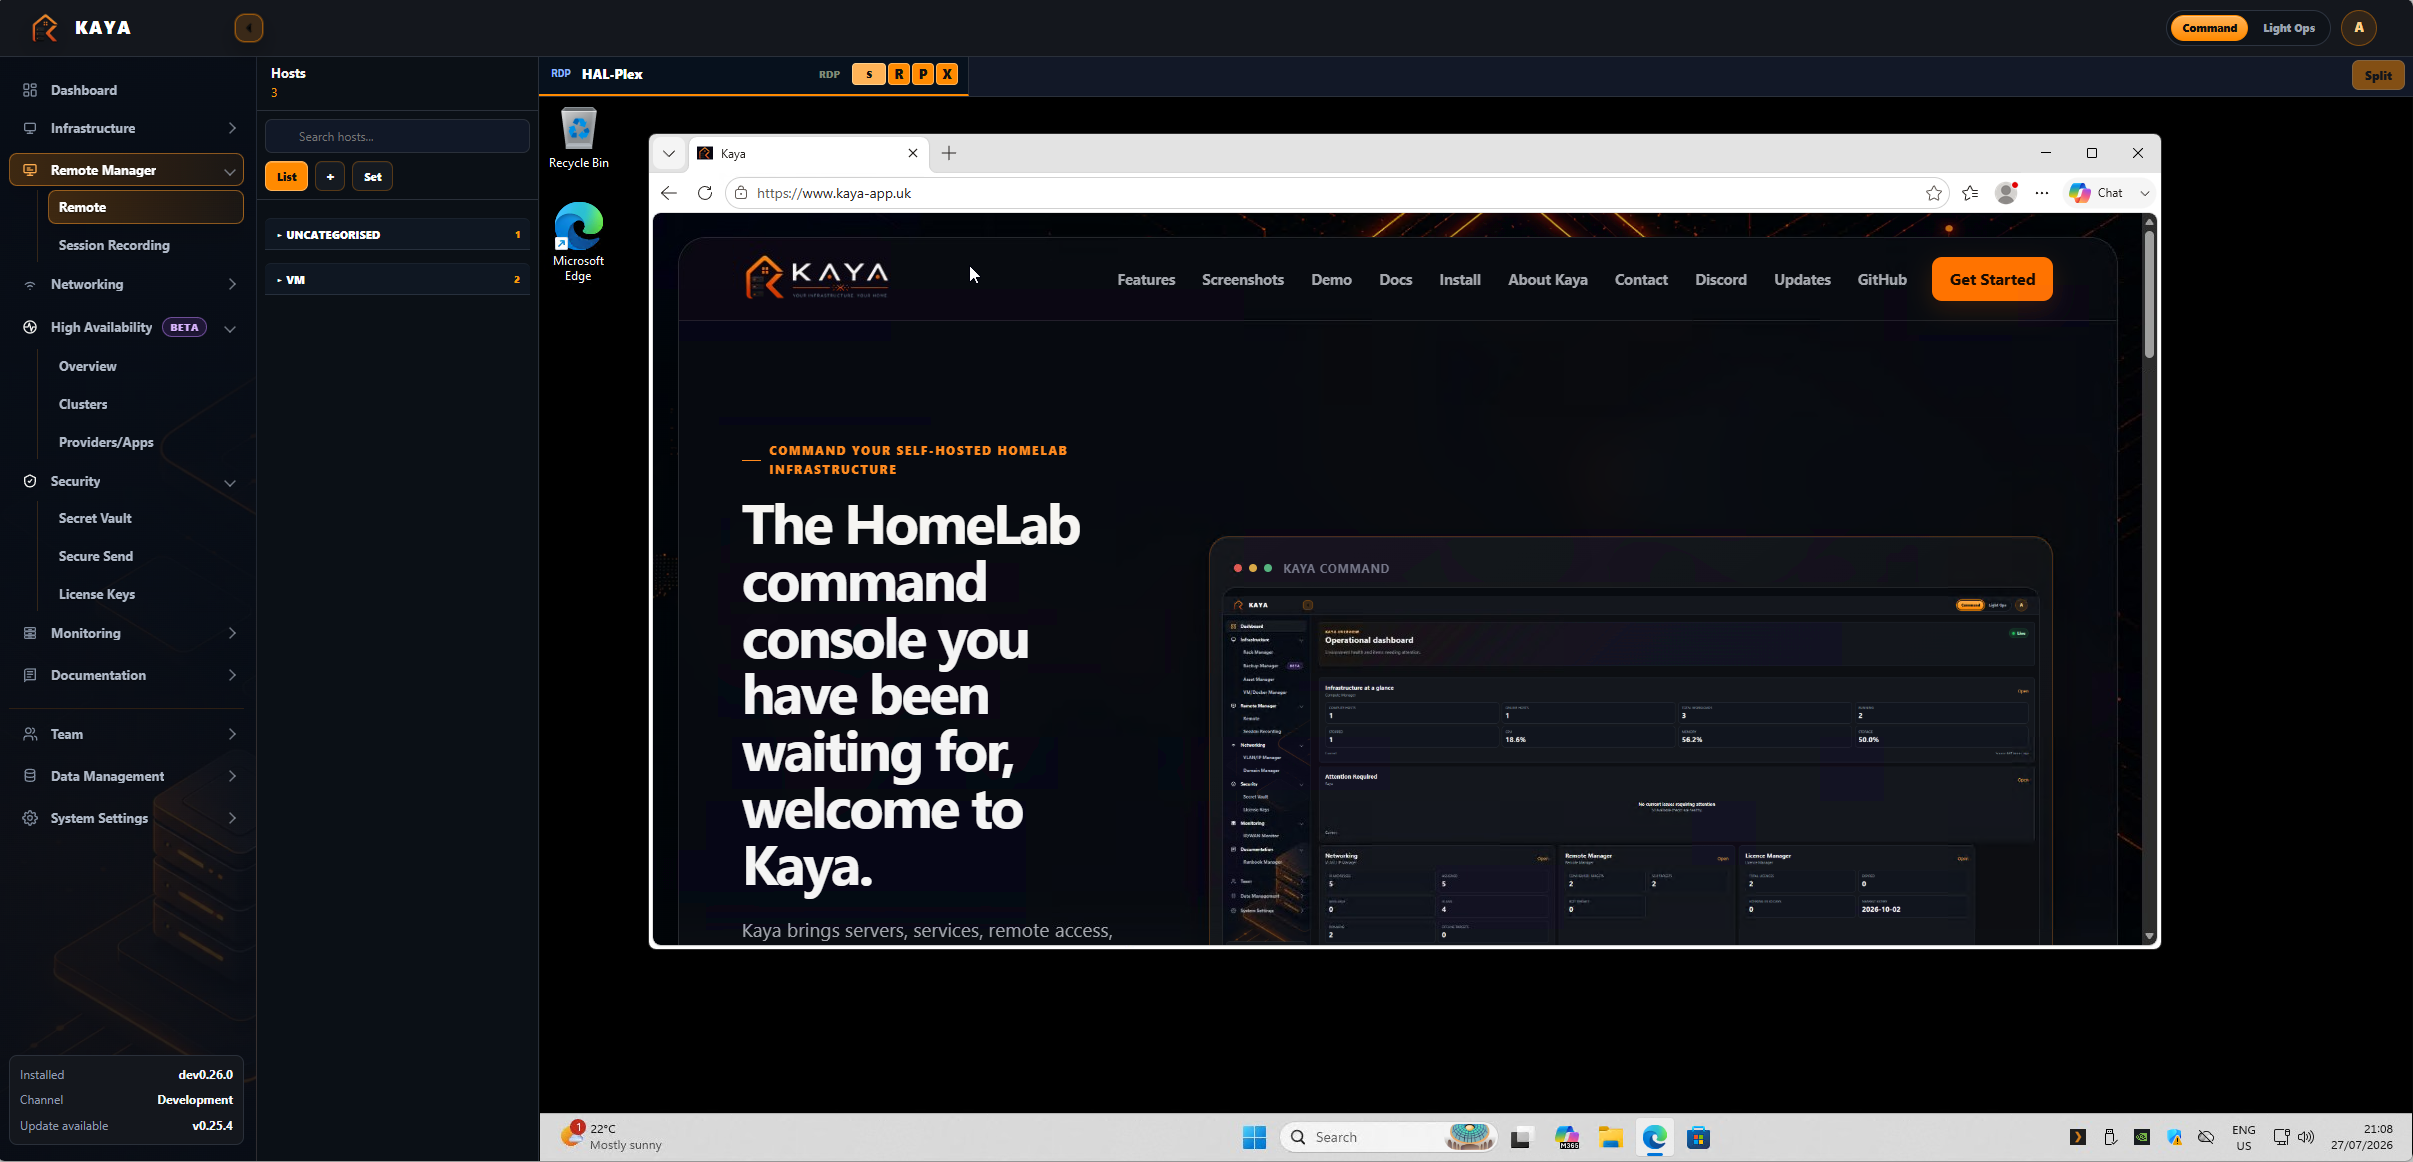The width and height of the screenshot is (2413, 1162).
Task: Add this page to favorites with the star
Action: tap(1934, 193)
